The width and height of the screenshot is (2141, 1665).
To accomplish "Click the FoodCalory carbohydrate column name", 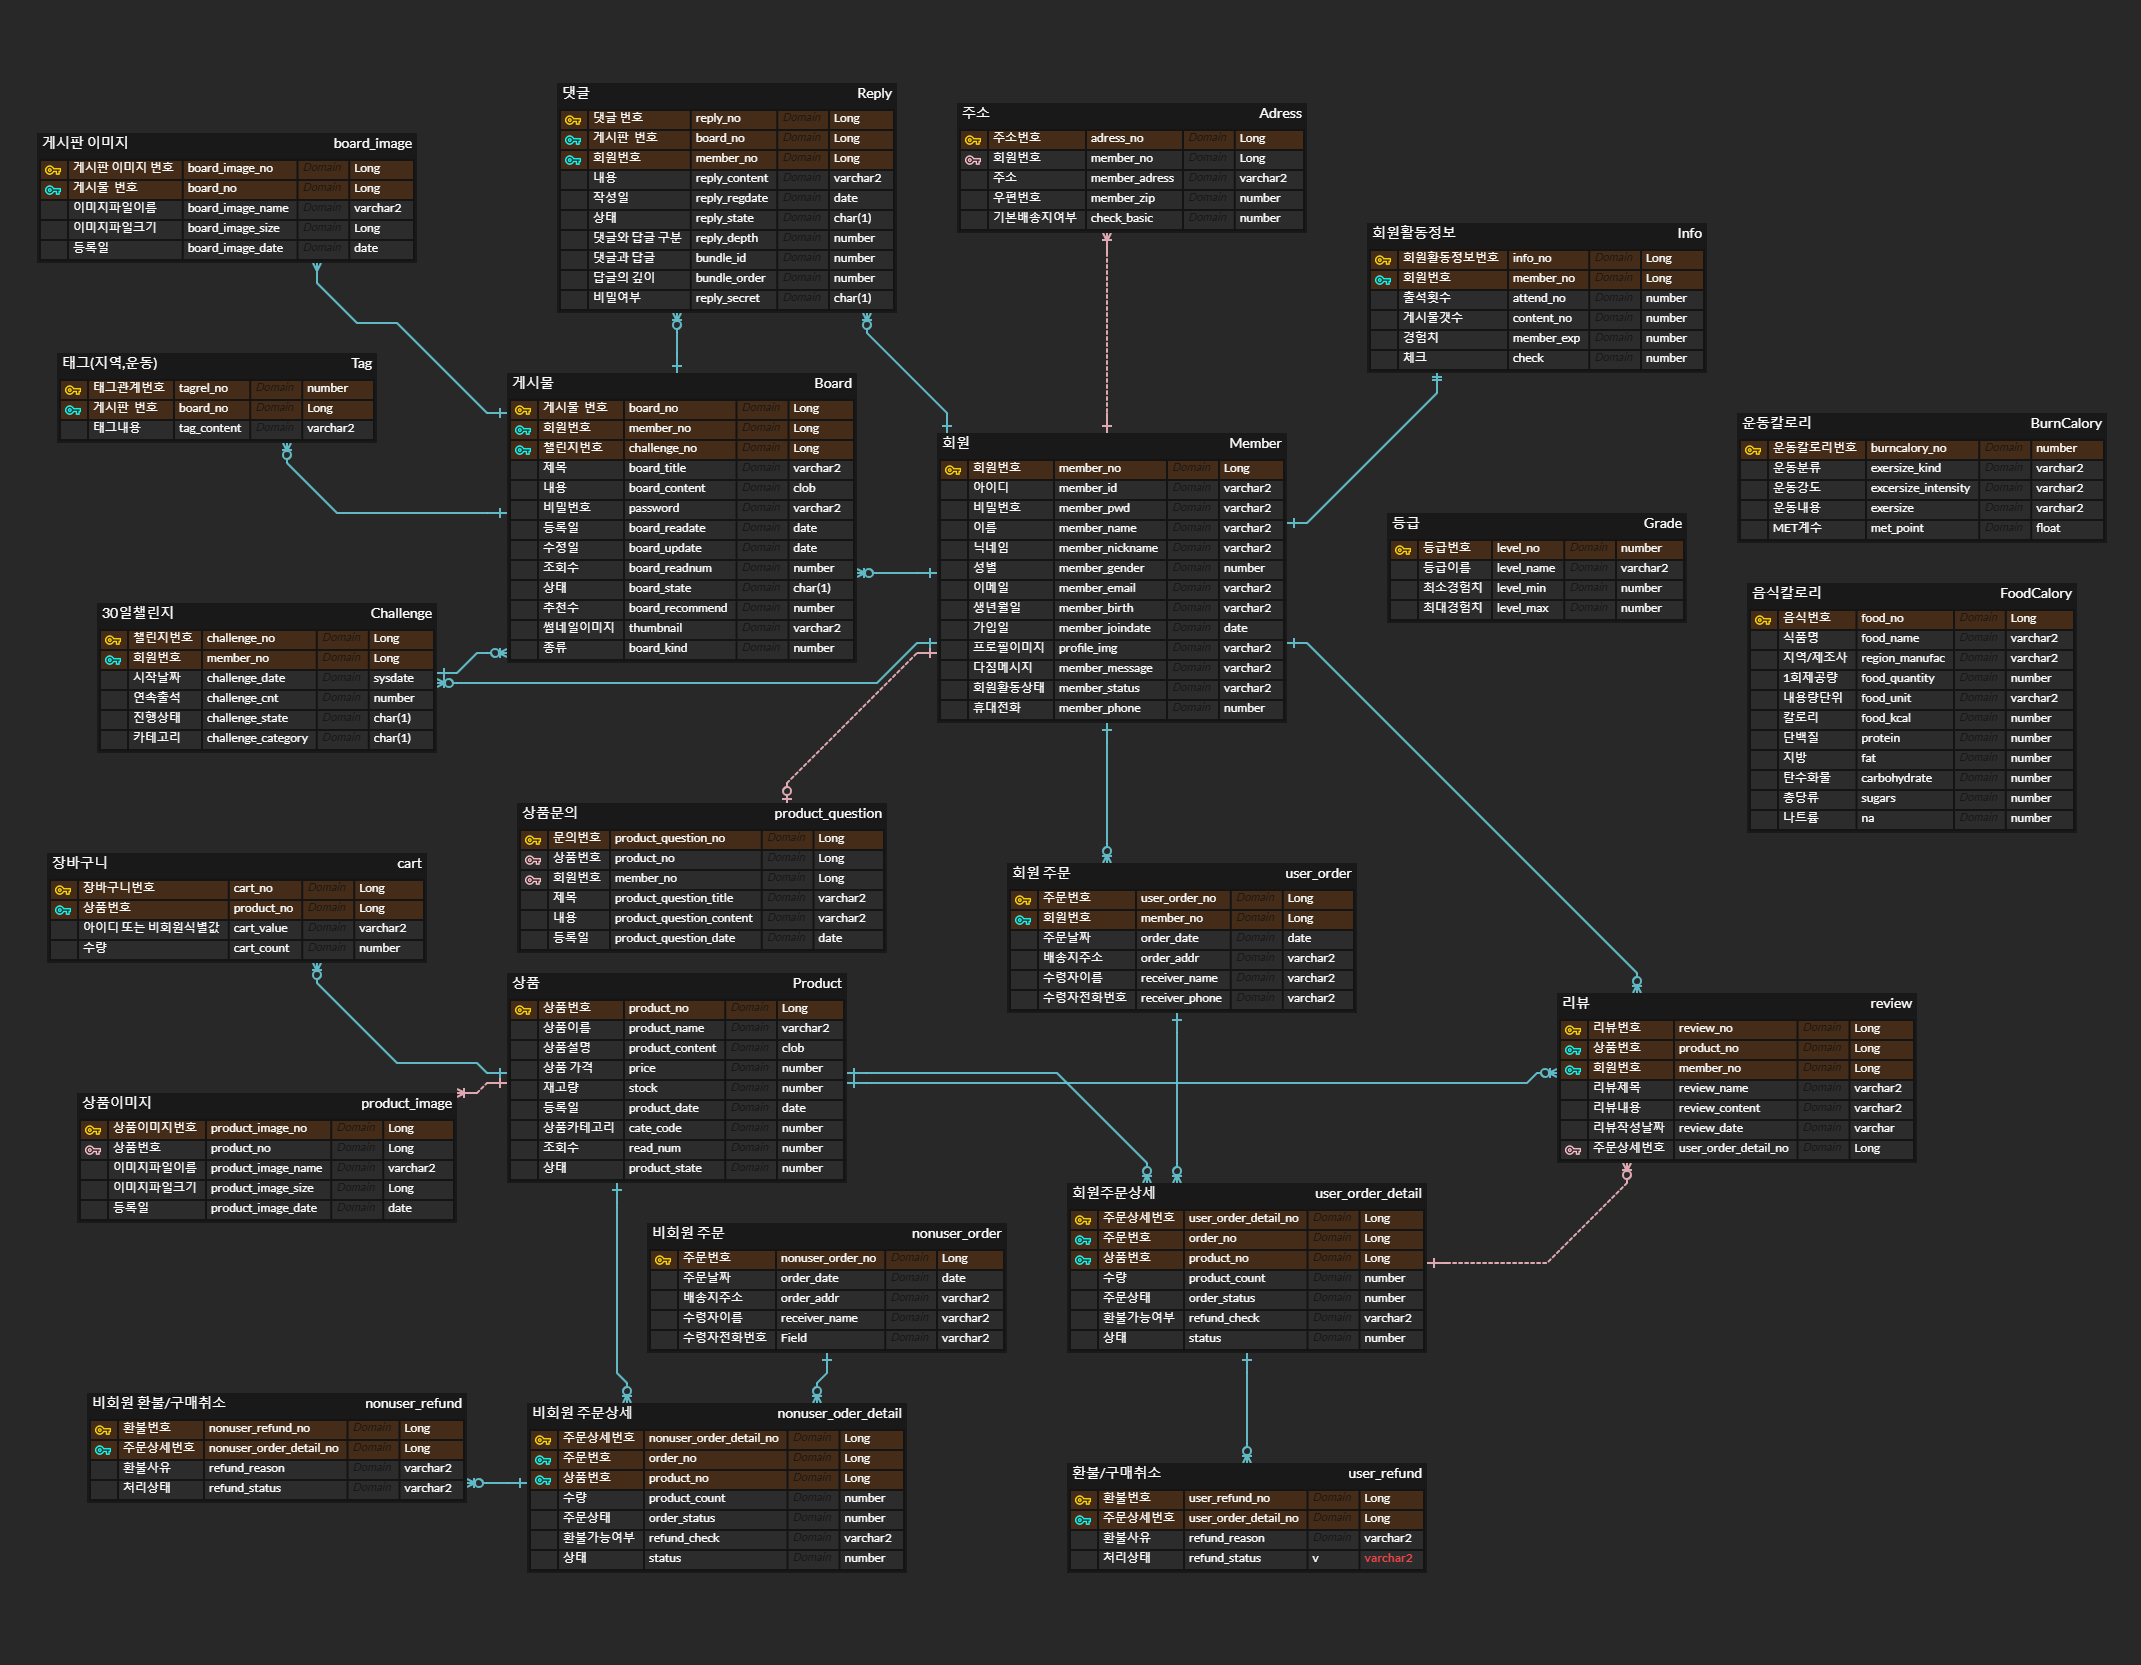I will tap(1896, 778).
